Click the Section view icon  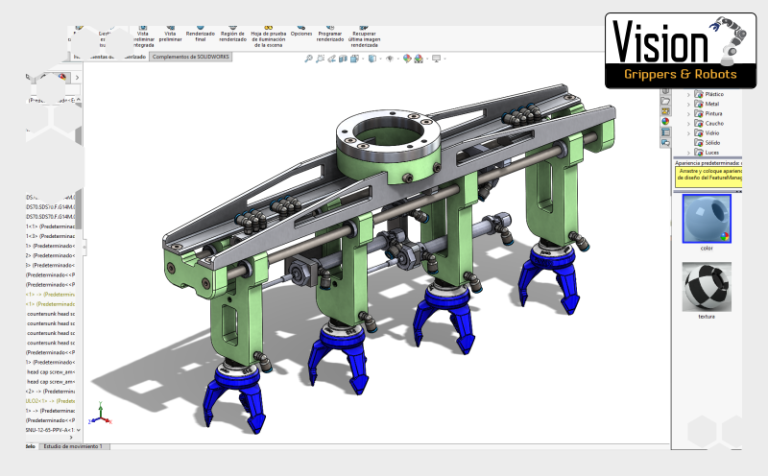[343, 59]
